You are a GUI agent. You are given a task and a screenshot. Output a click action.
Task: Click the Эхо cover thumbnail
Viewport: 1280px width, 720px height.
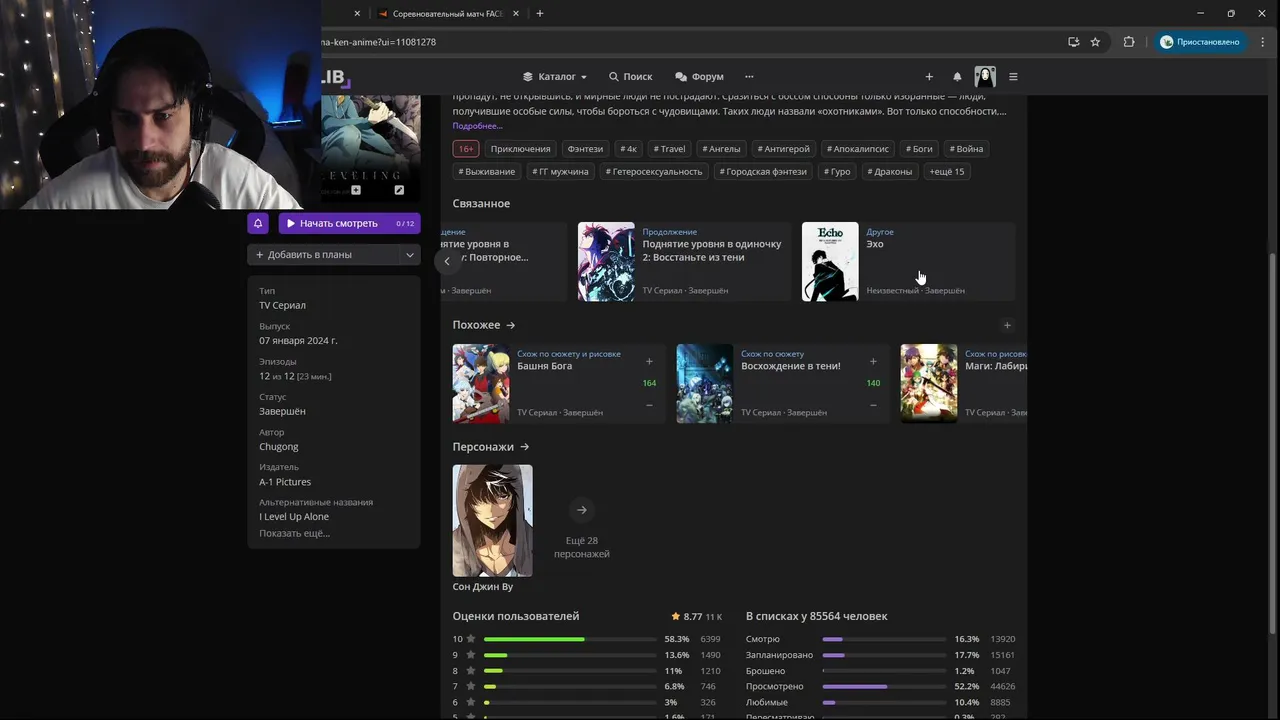(x=830, y=261)
